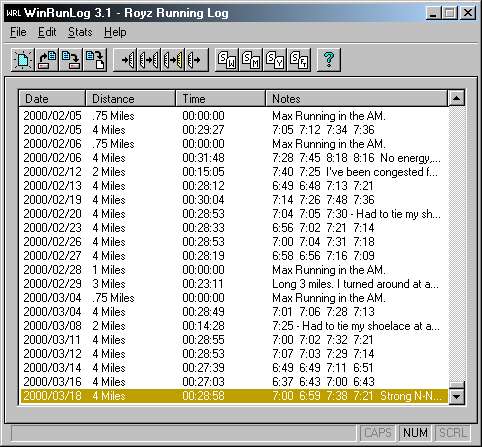Click the note "7:25 - Had to tie my shoelace"
Image resolution: width=482 pixels, height=447 pixels.
click(356, 326)
